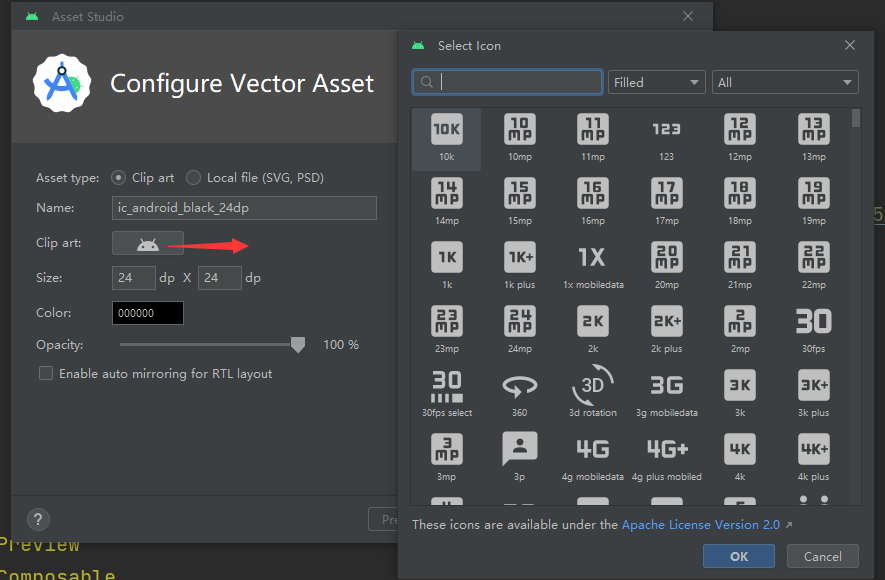The height and width of the screenshot is (580, 885).
Task: Select Local file (SVG, PSD) option
Action: point(194,177)
